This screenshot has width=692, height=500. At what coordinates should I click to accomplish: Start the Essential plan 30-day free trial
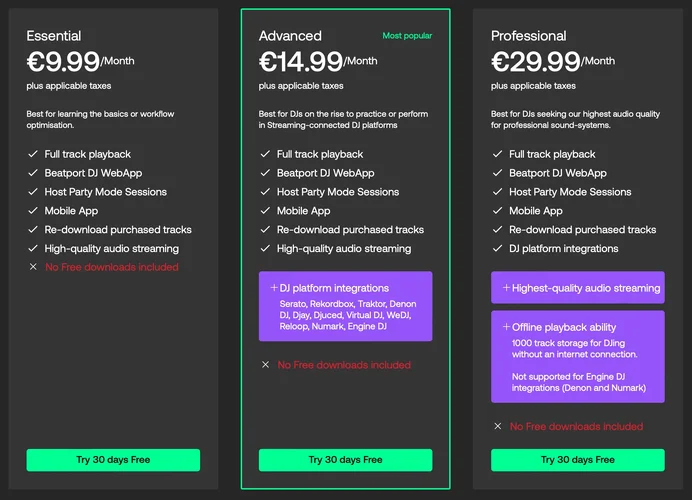[113, 460]
